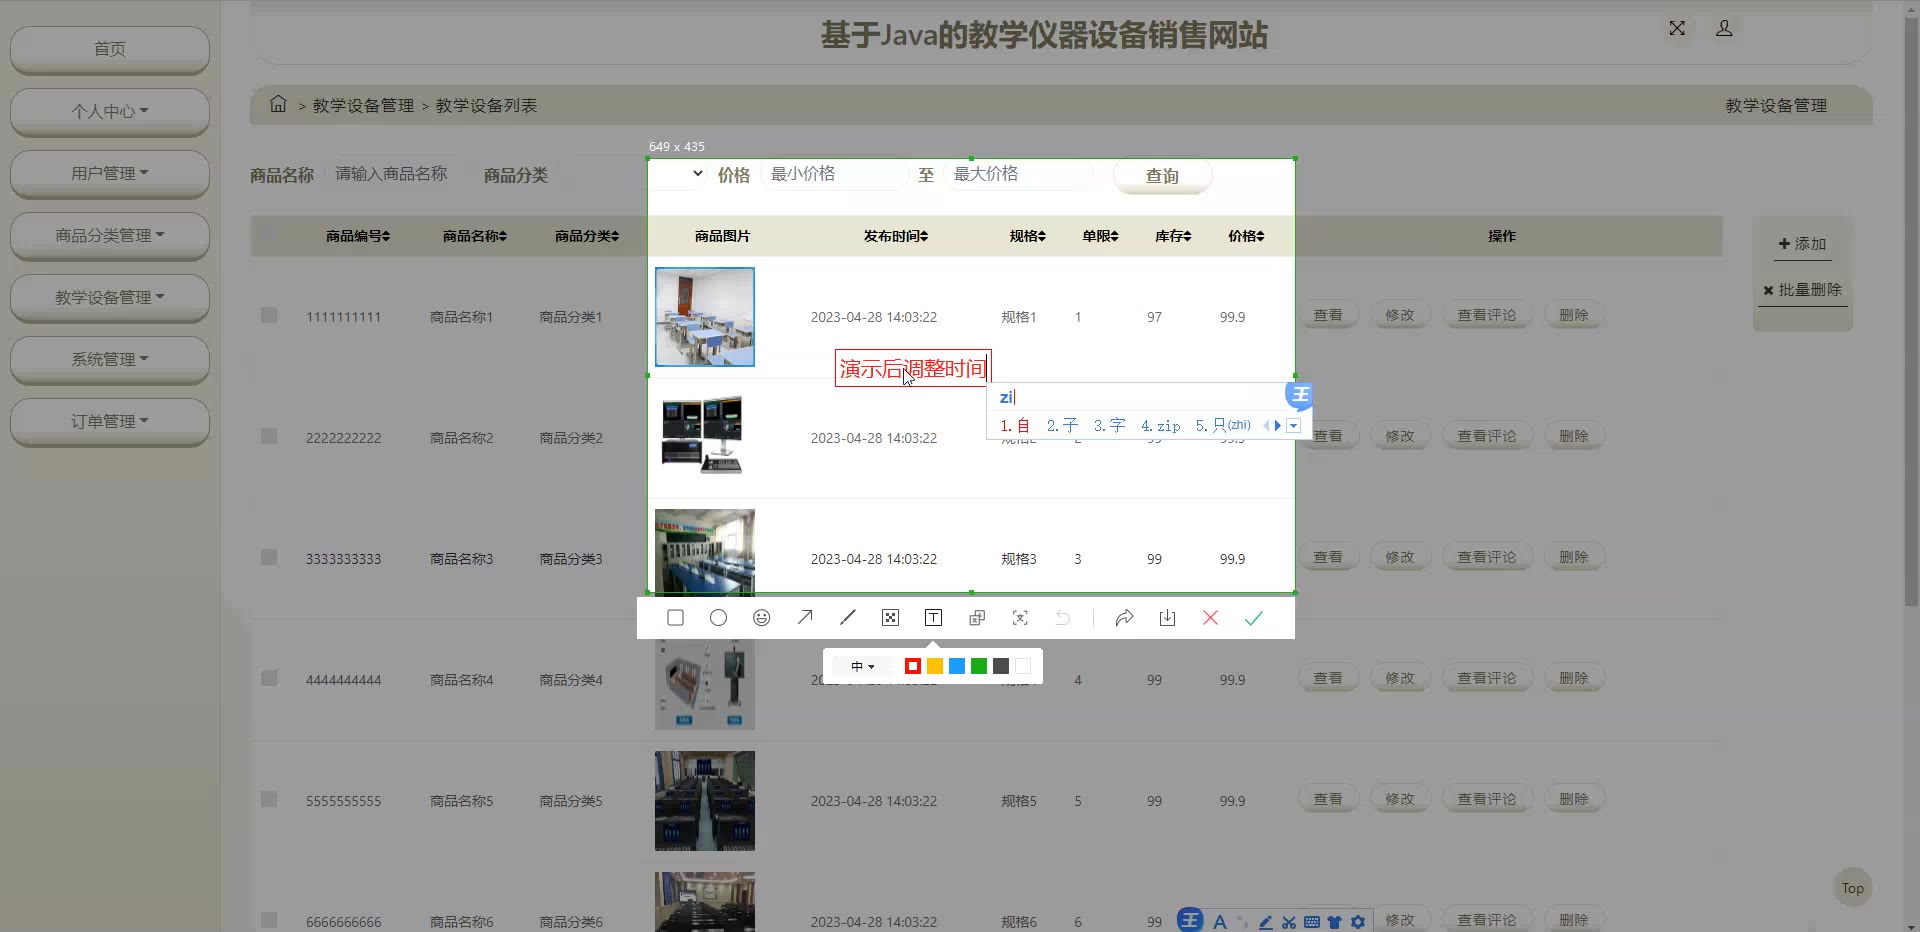Image resolution: width=1920 pixels, height=932 pixels.
Task: Click the 批量删除 button
Action: 1802,290
